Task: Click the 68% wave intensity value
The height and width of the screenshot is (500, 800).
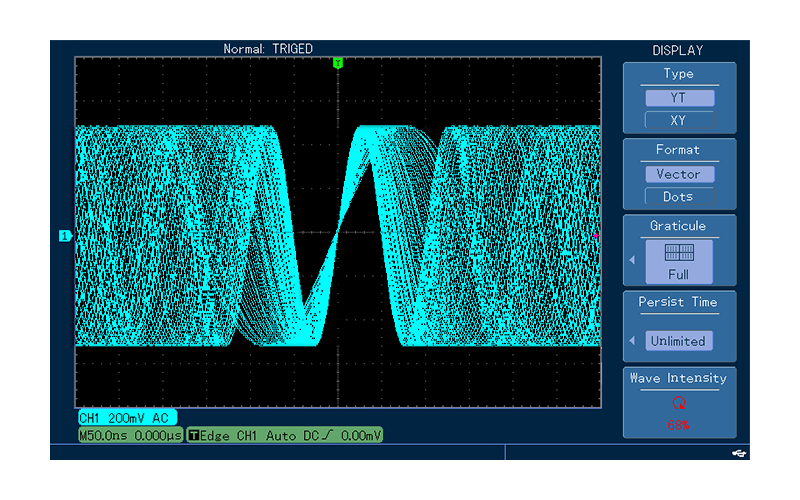Action: coord(679,425)
